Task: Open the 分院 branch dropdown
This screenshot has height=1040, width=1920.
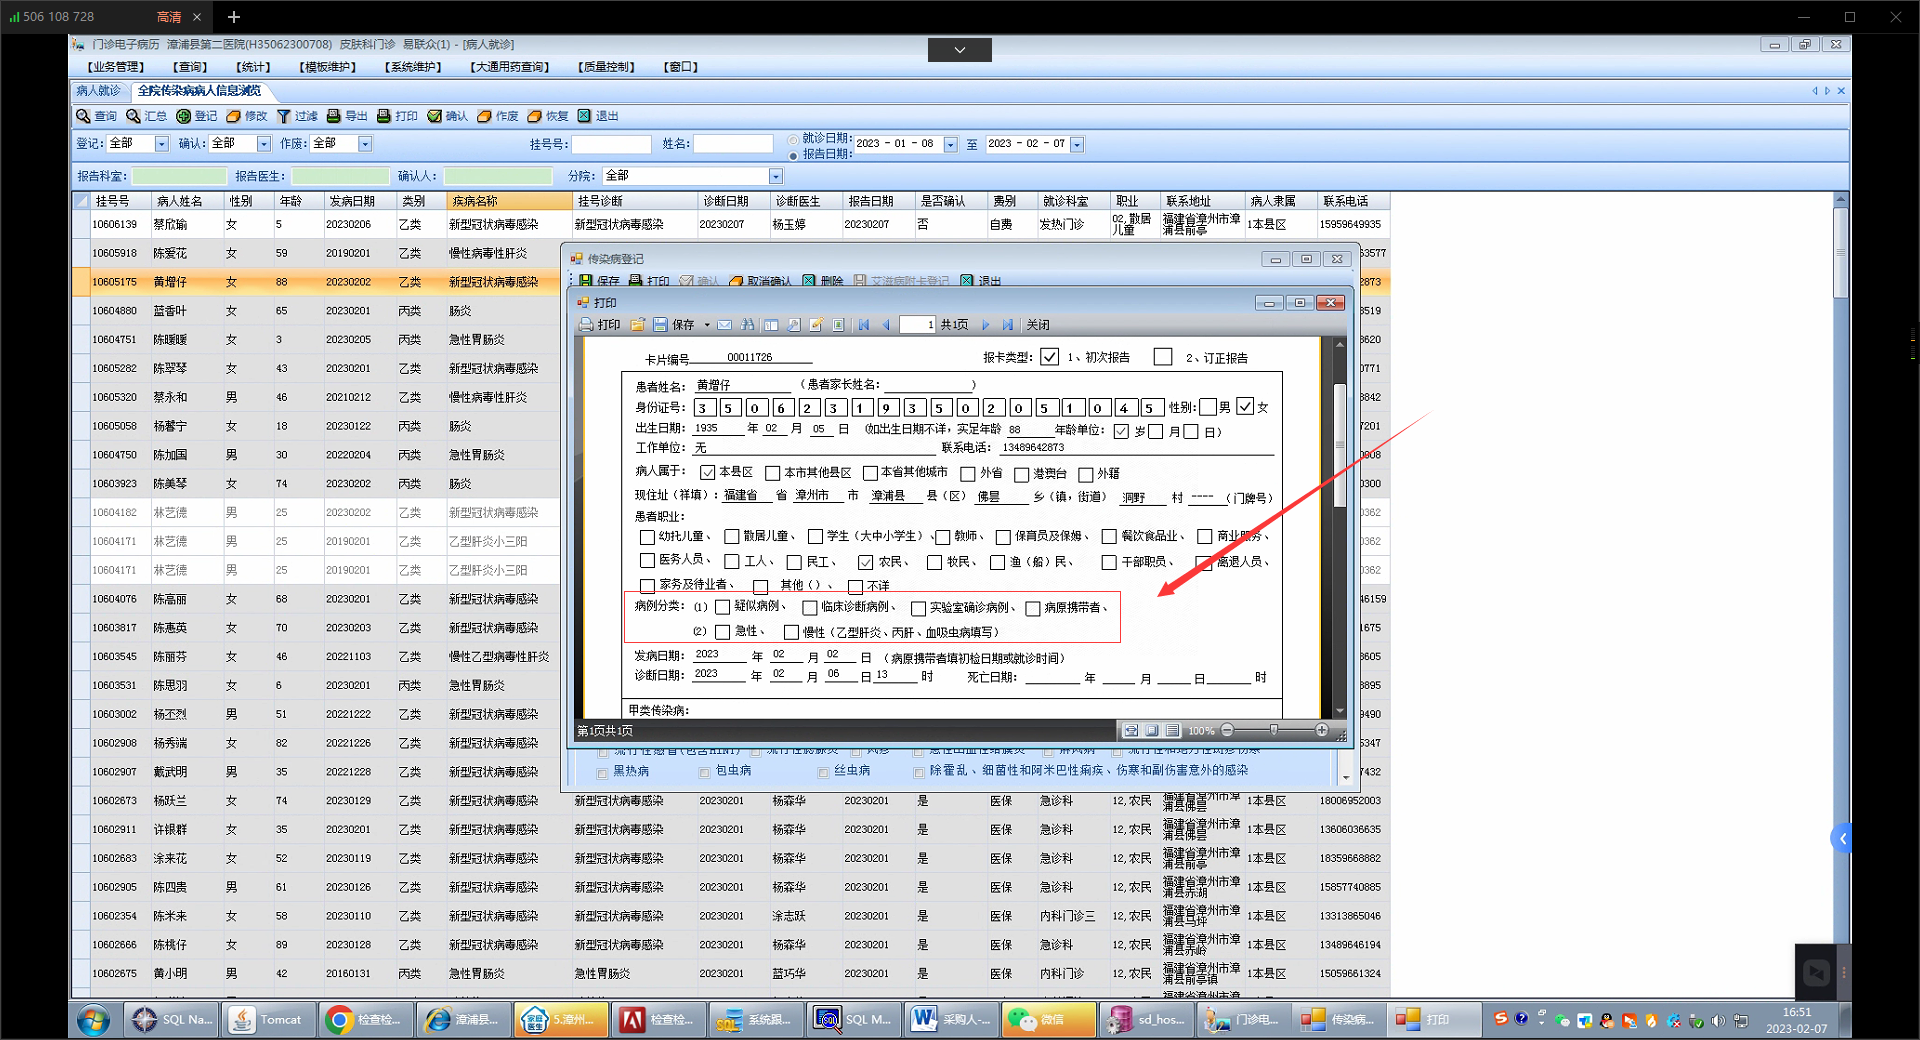Action: point(775,176)
